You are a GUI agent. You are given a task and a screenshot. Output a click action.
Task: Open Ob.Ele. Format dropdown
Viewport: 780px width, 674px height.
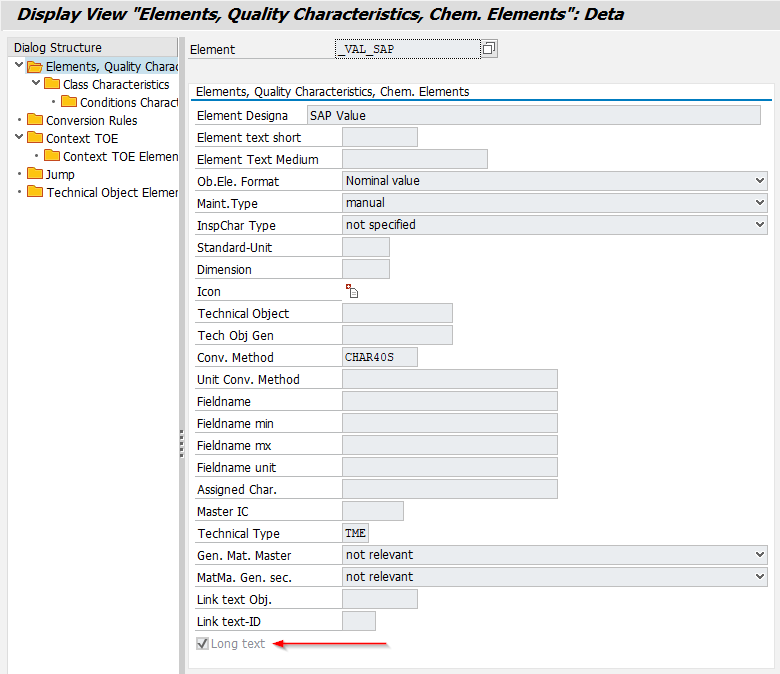761,181
